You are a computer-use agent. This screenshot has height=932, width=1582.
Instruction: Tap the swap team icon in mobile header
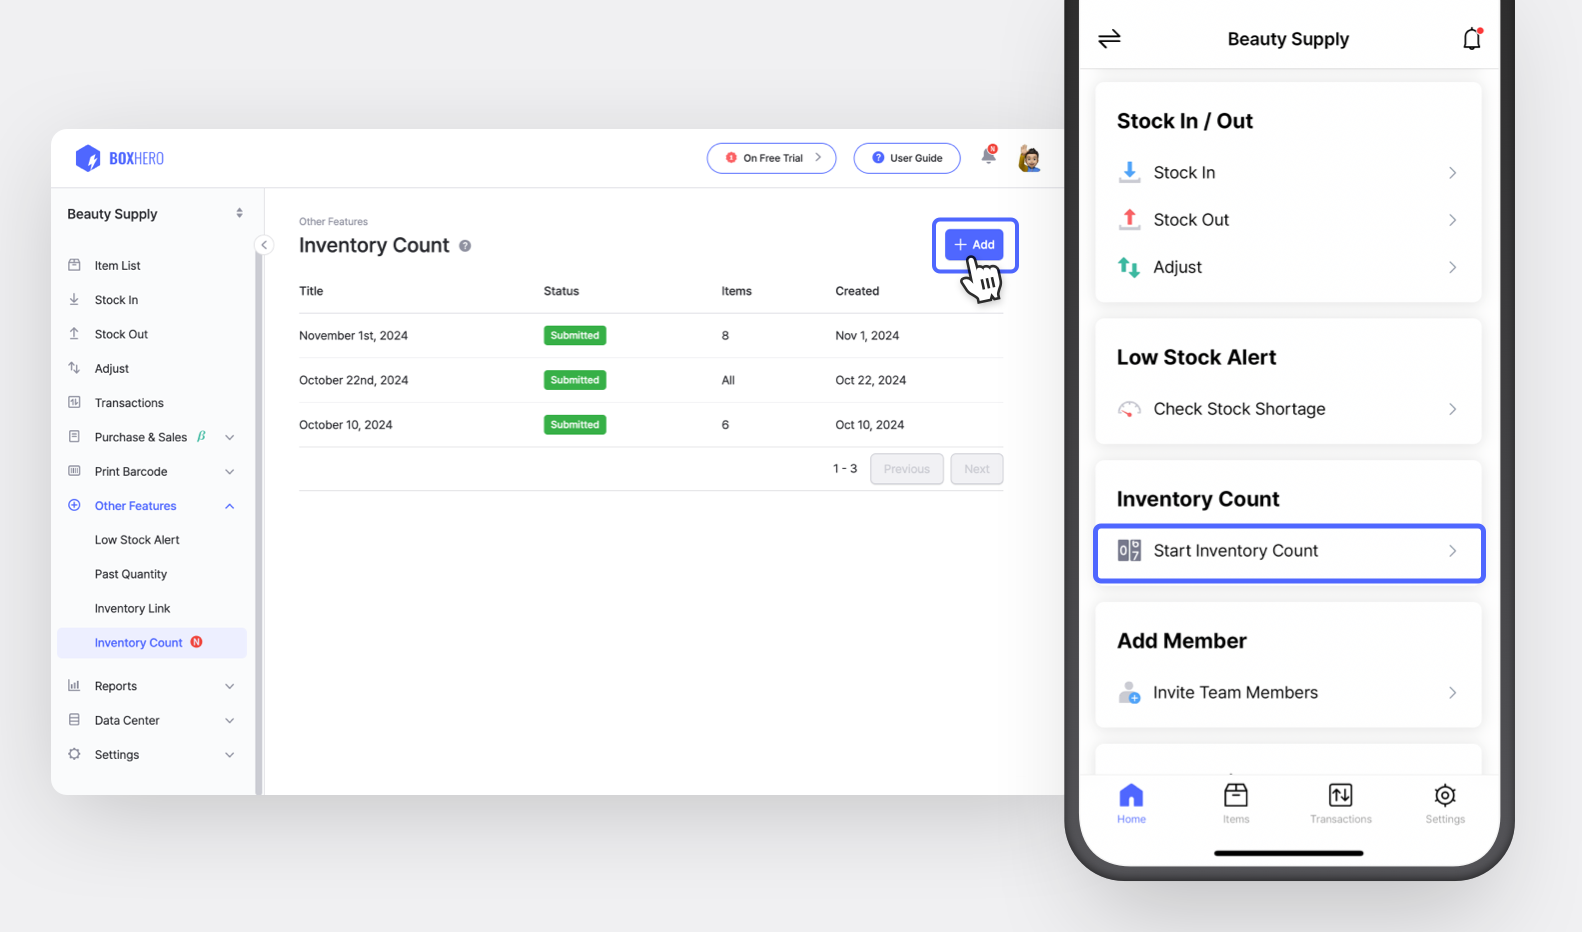tap(1109, 39)
